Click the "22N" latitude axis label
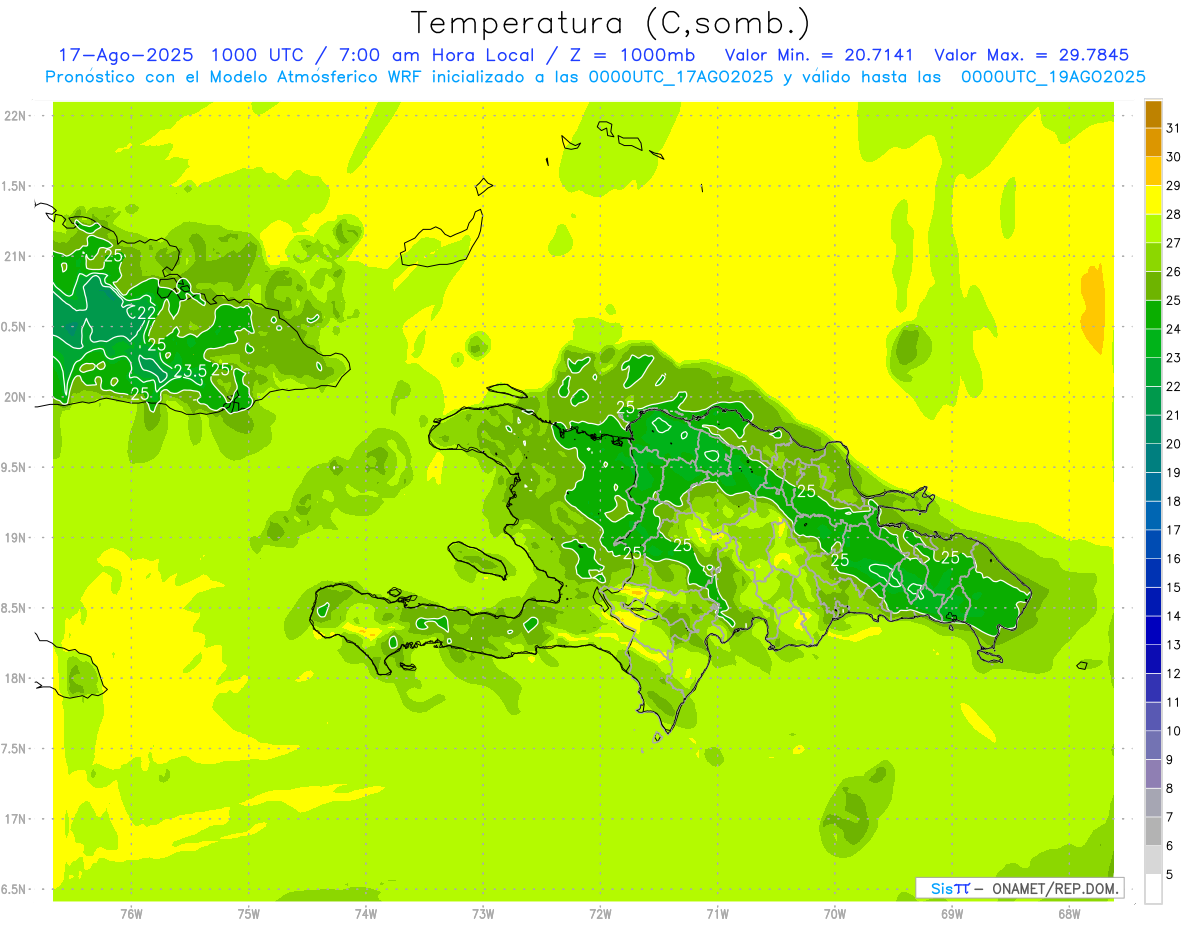1200x927 pixels. click(15, 116)
